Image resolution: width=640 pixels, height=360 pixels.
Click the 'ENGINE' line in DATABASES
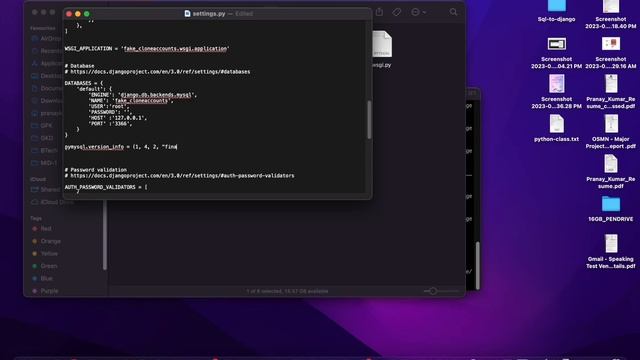(143, 95)
